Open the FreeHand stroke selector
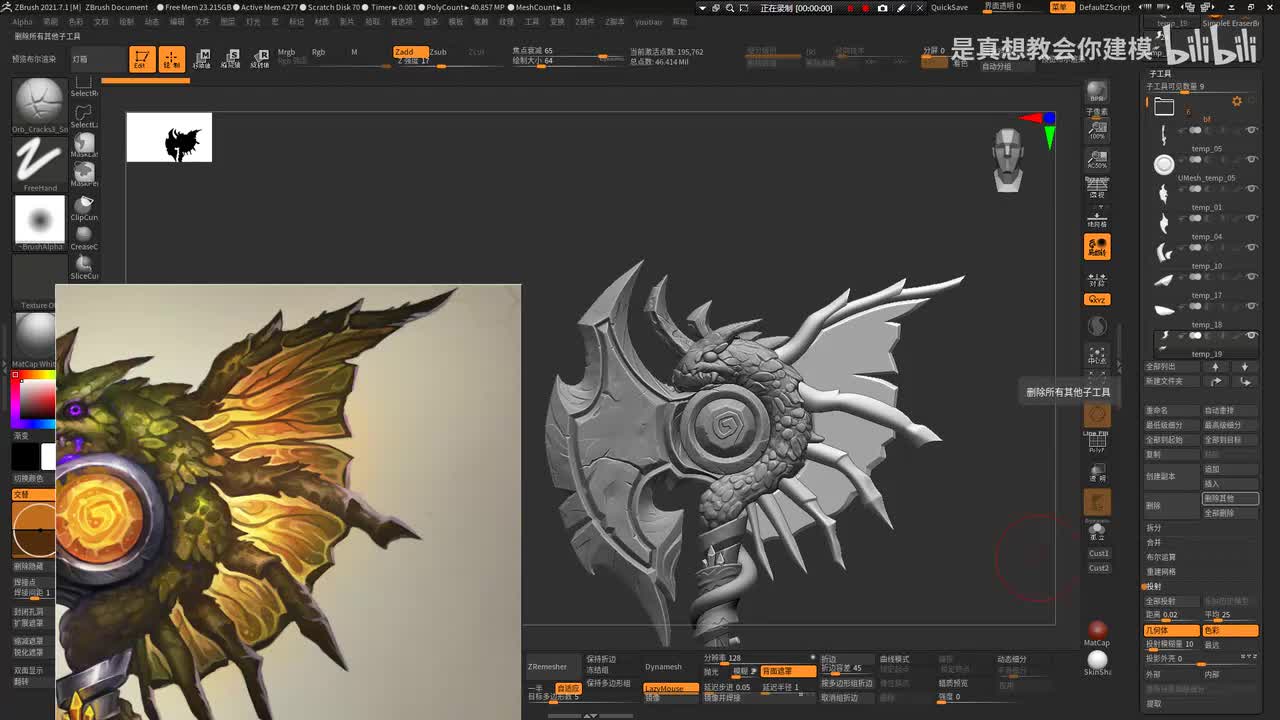 tap(40, 163)
